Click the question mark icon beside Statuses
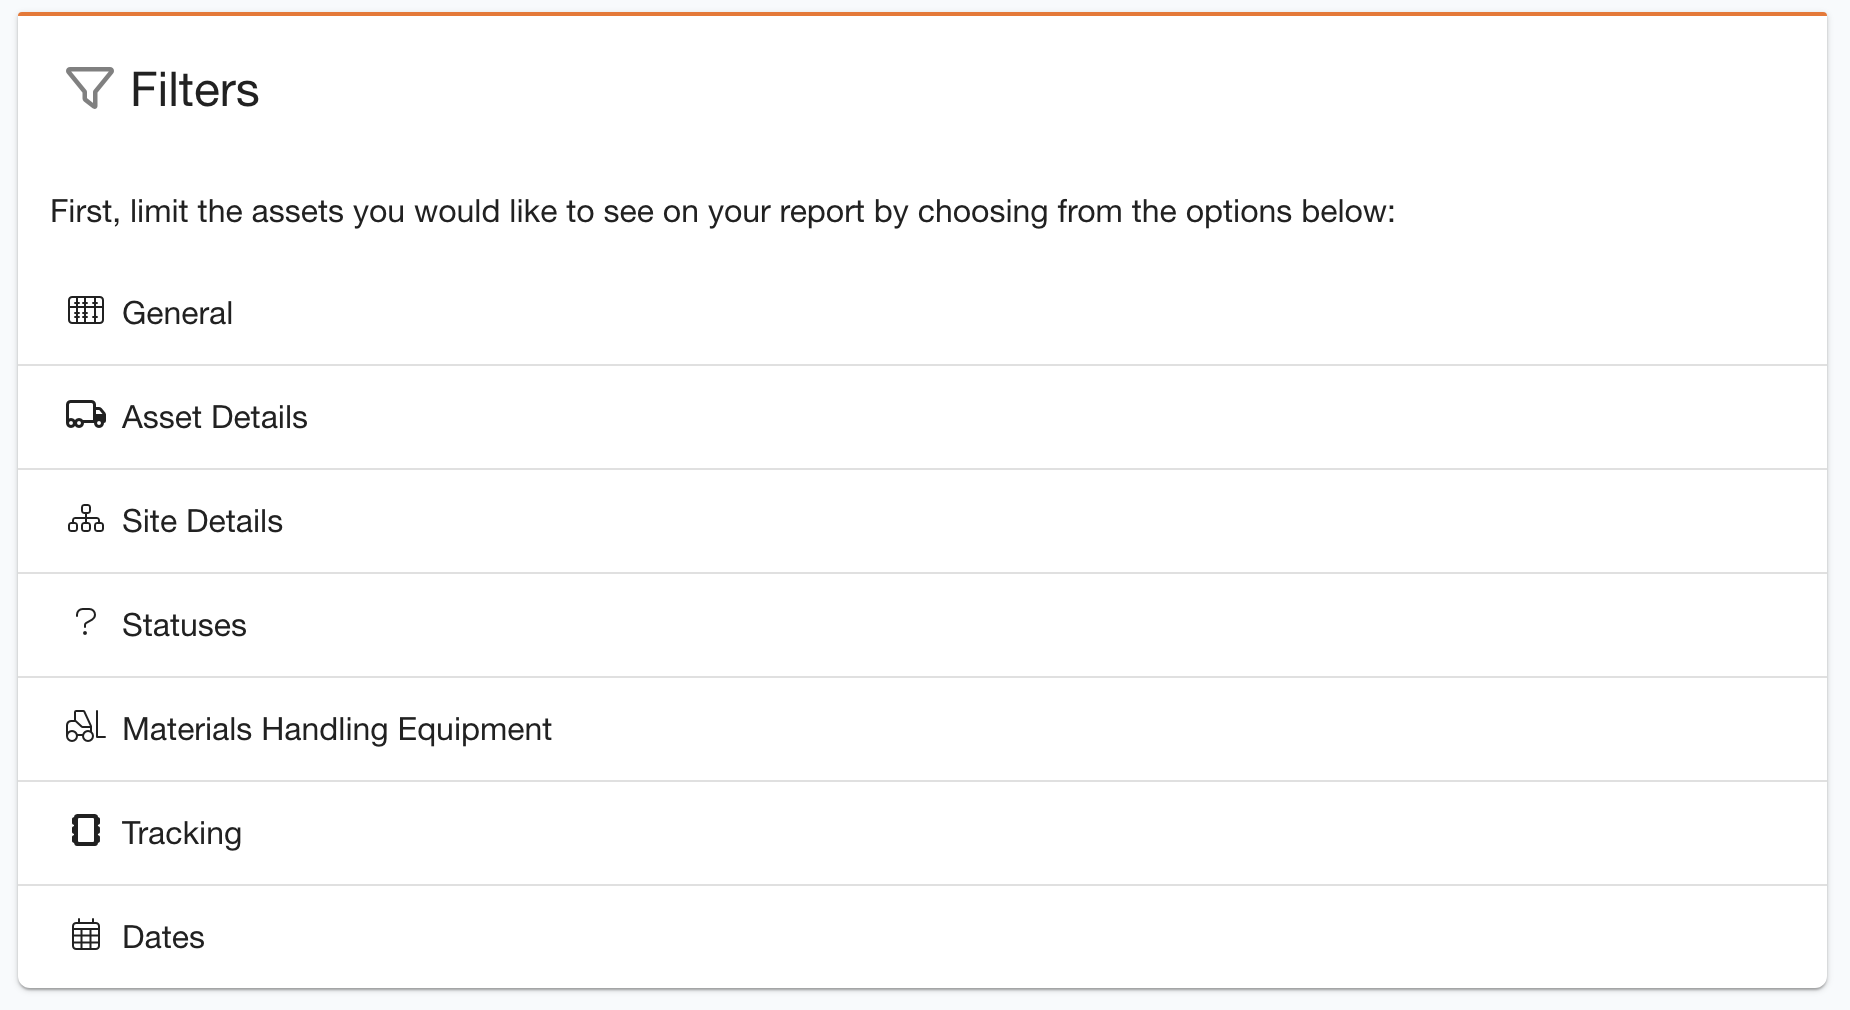 point(85,624)
